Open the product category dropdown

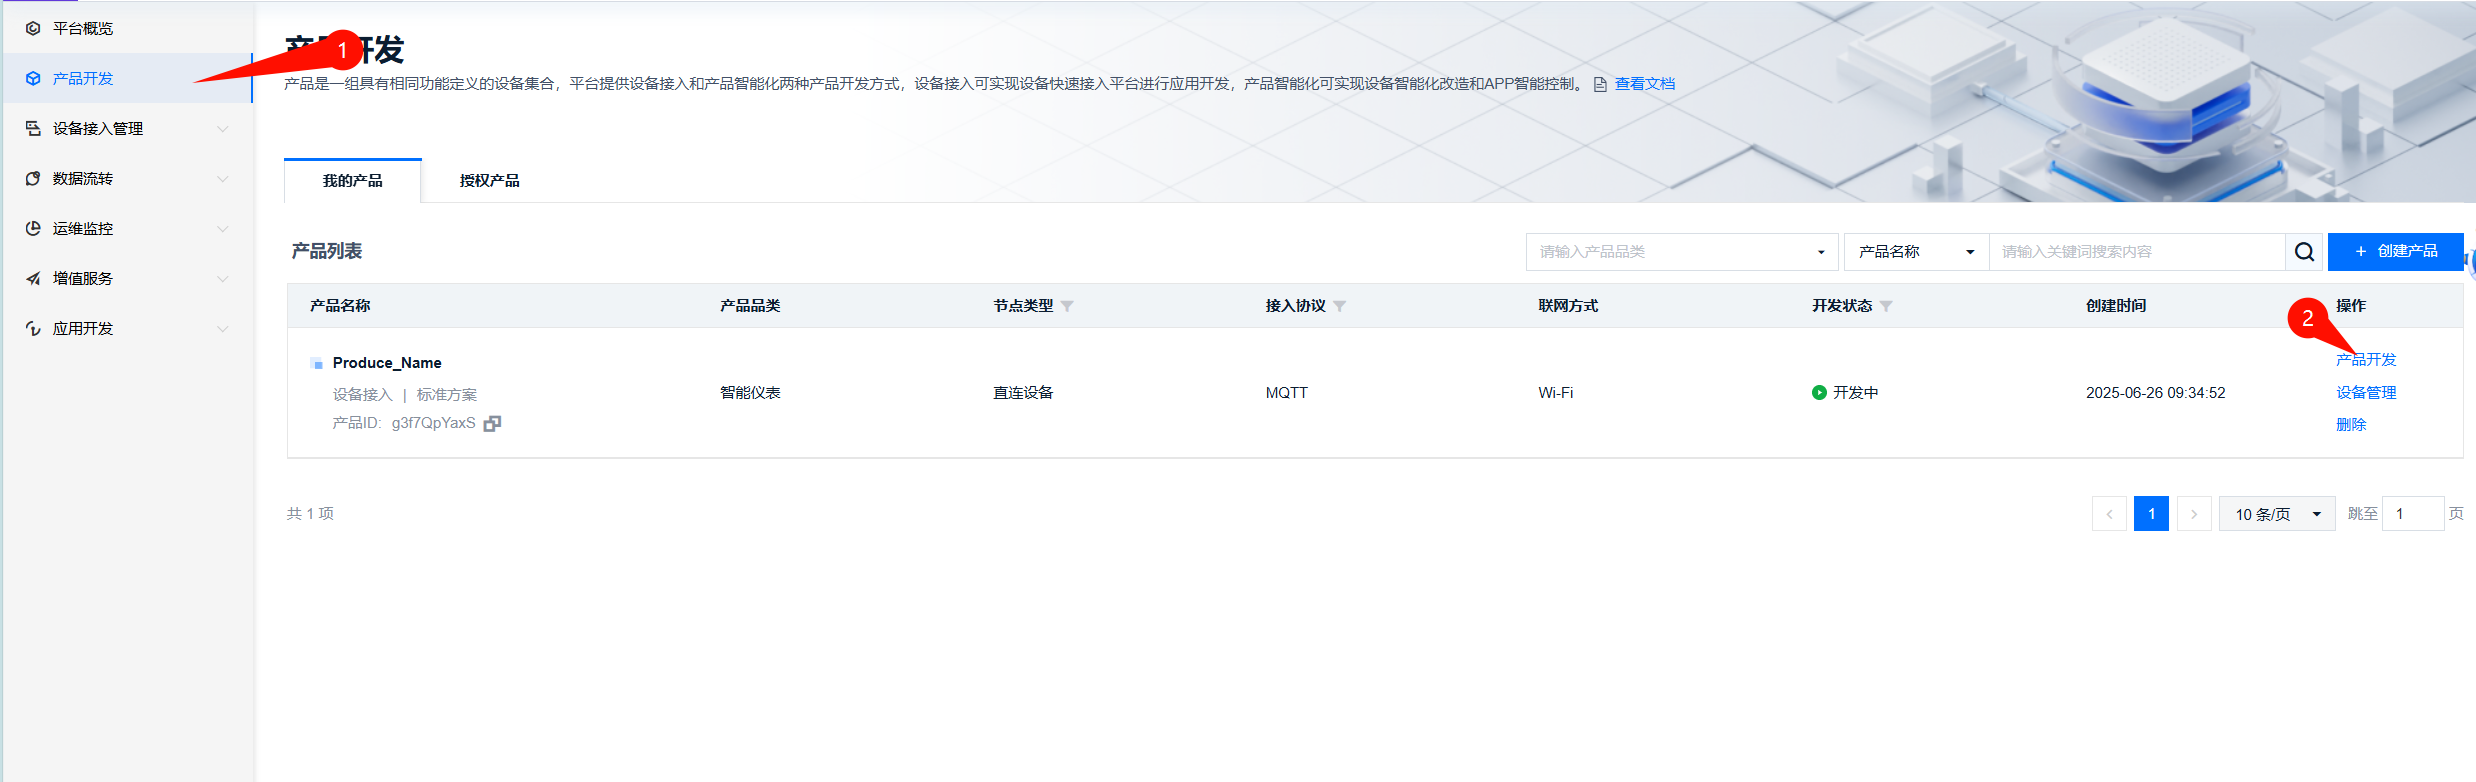1681,252
